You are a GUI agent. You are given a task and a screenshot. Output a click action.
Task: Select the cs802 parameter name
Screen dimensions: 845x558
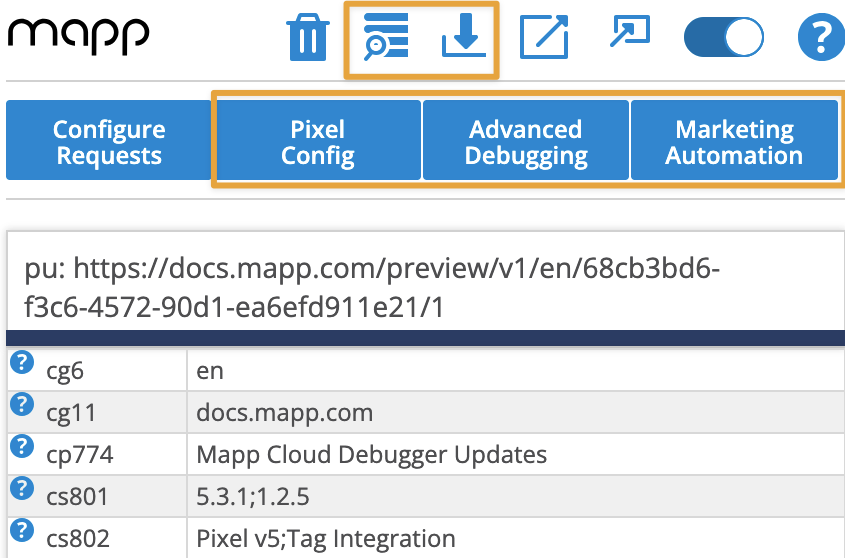[x=78, y=539]
